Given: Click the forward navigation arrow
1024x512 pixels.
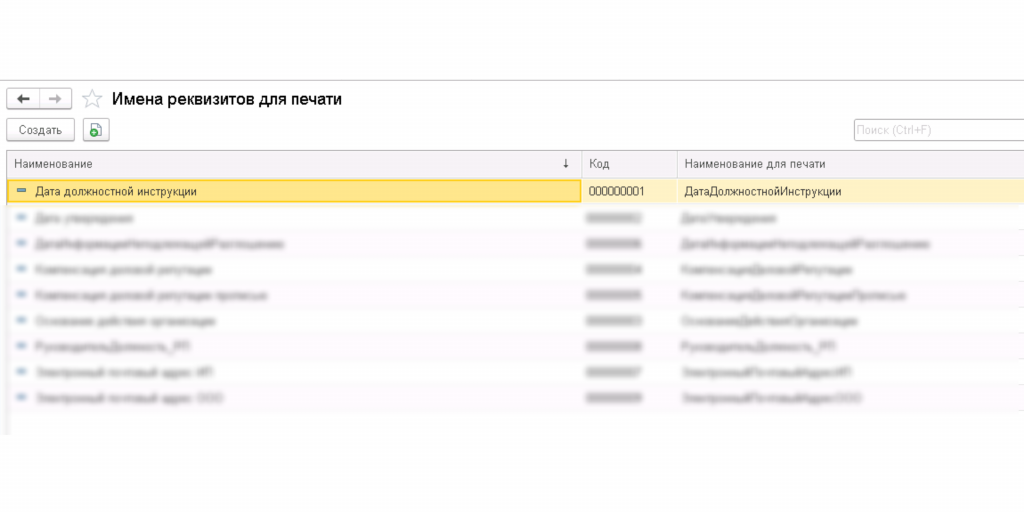Looking at the screenshot, I should (x=55, y=99).
